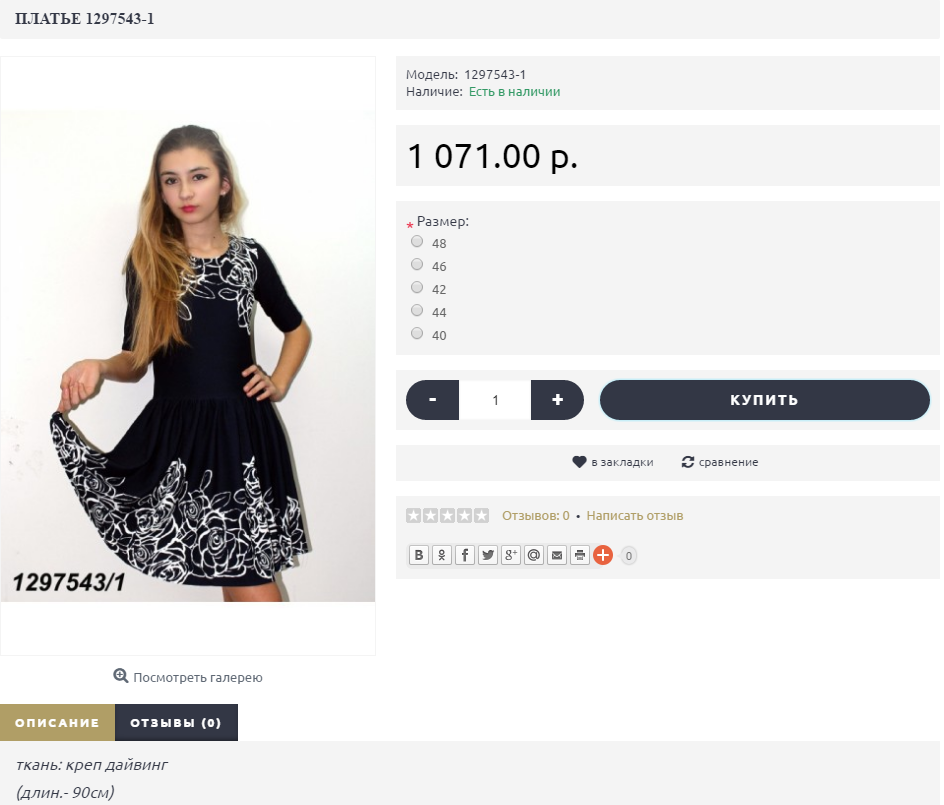Click the quantity input field
This screenshot has height=805, width=944.
(x=495, y=400)
